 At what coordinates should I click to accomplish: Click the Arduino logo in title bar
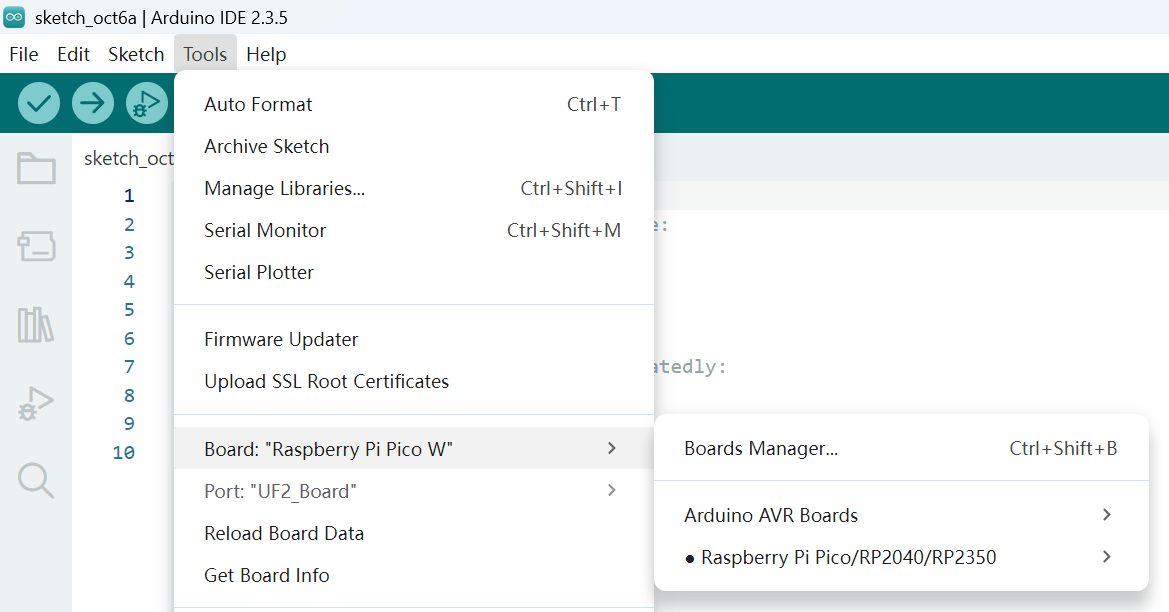[14, 17]
